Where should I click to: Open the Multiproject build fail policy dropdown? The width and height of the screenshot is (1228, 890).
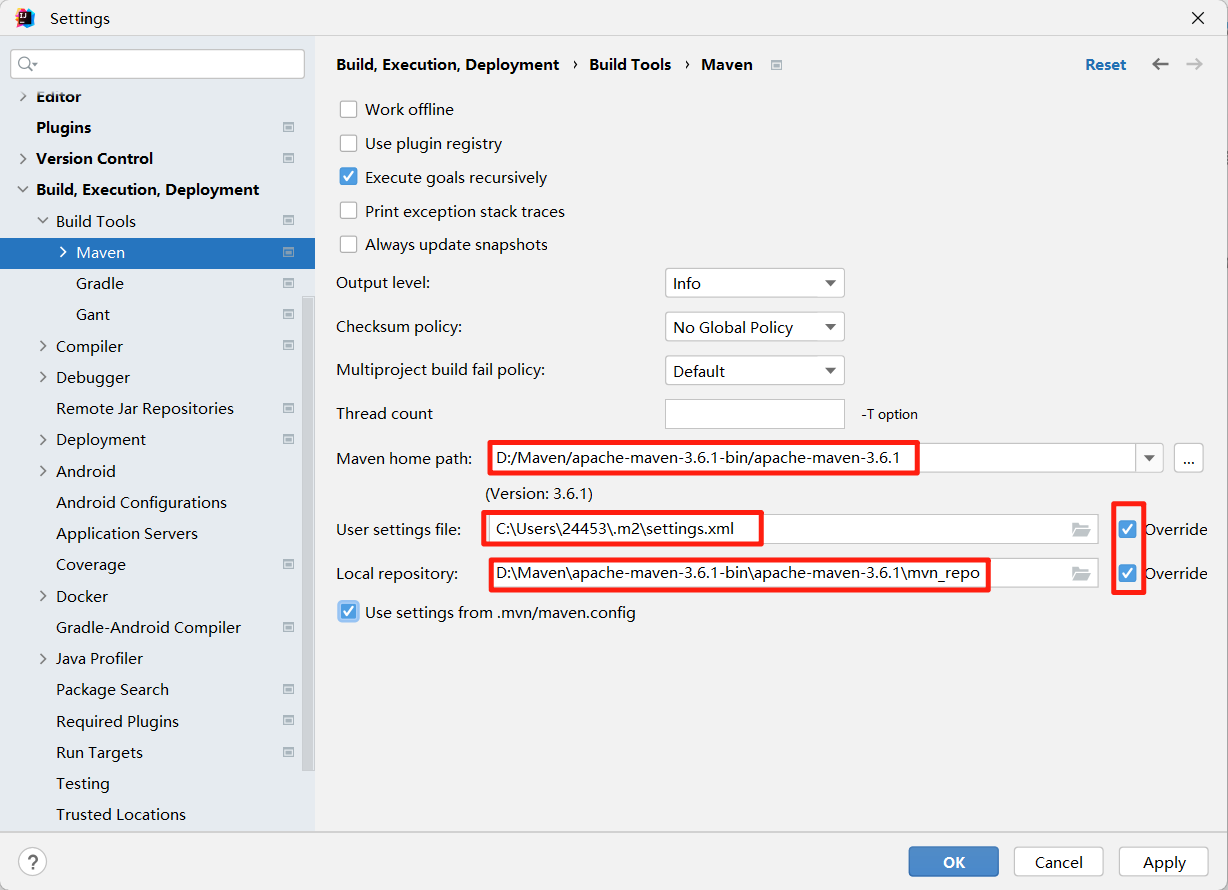point(755,371)
